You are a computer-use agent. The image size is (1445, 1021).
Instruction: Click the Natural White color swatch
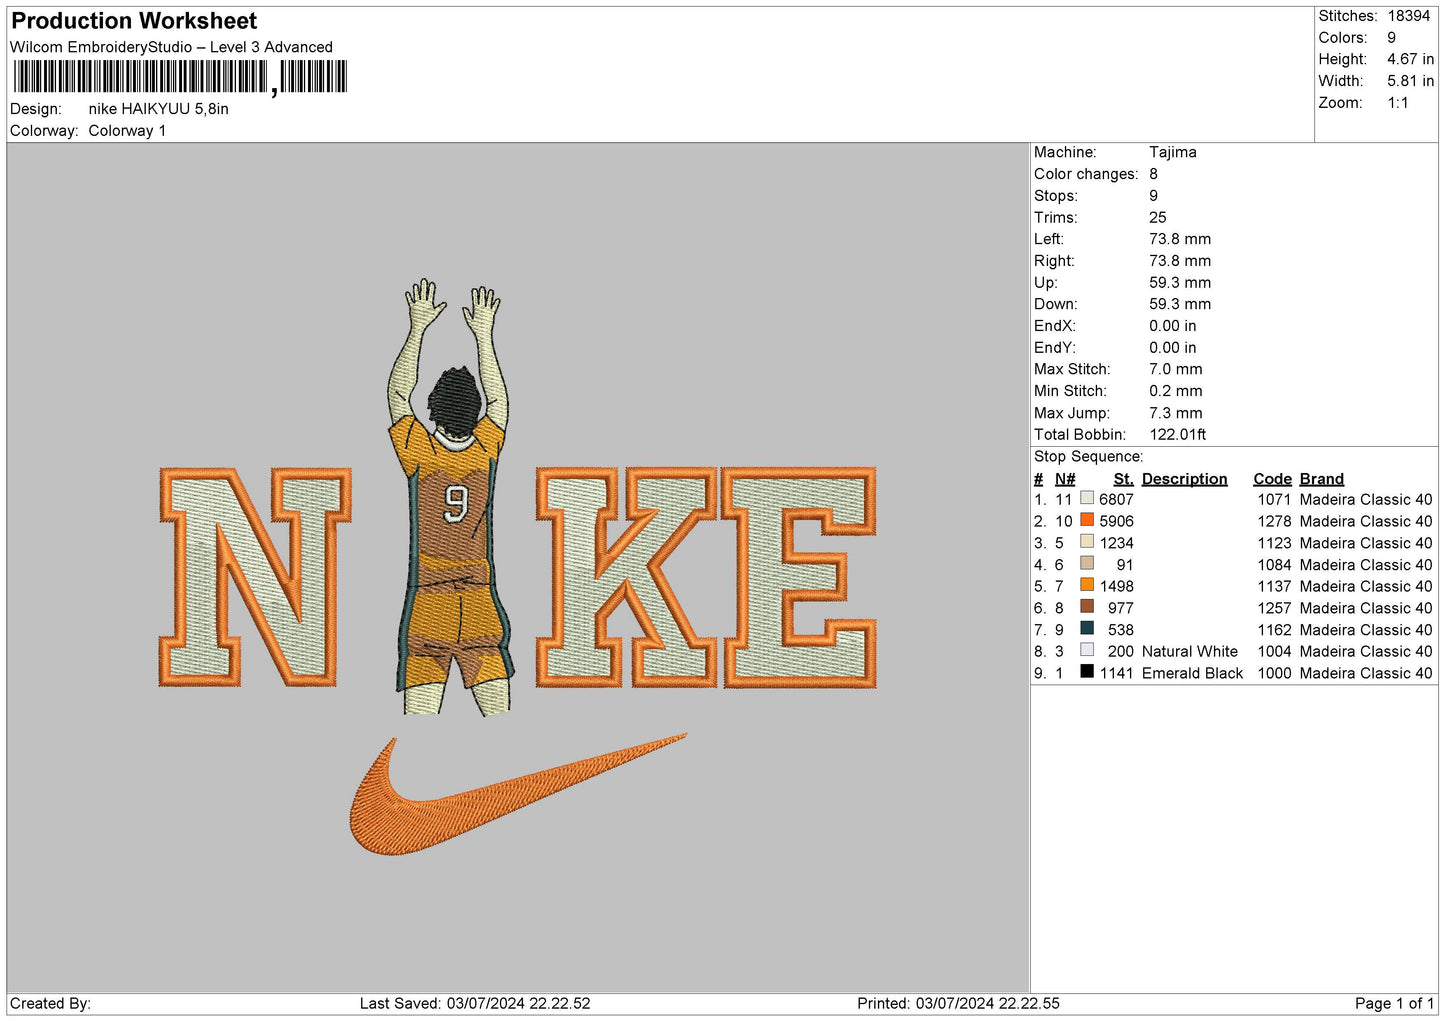click(1087, 650)
